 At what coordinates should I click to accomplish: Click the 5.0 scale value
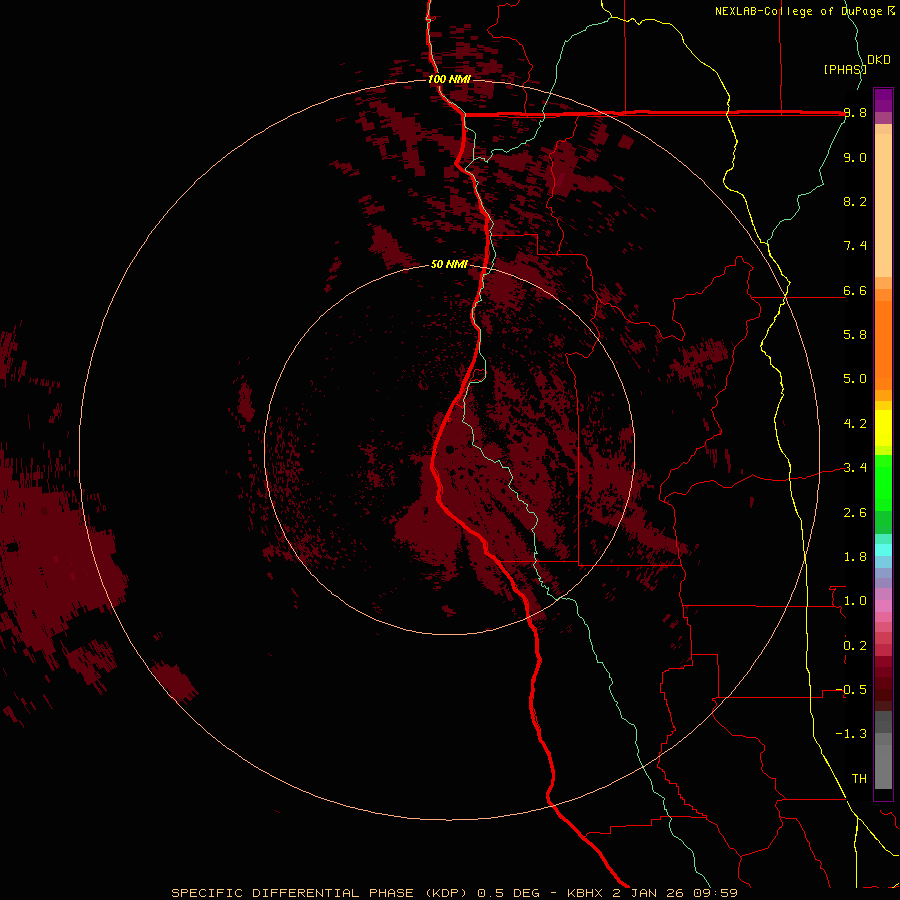[855, 379]
